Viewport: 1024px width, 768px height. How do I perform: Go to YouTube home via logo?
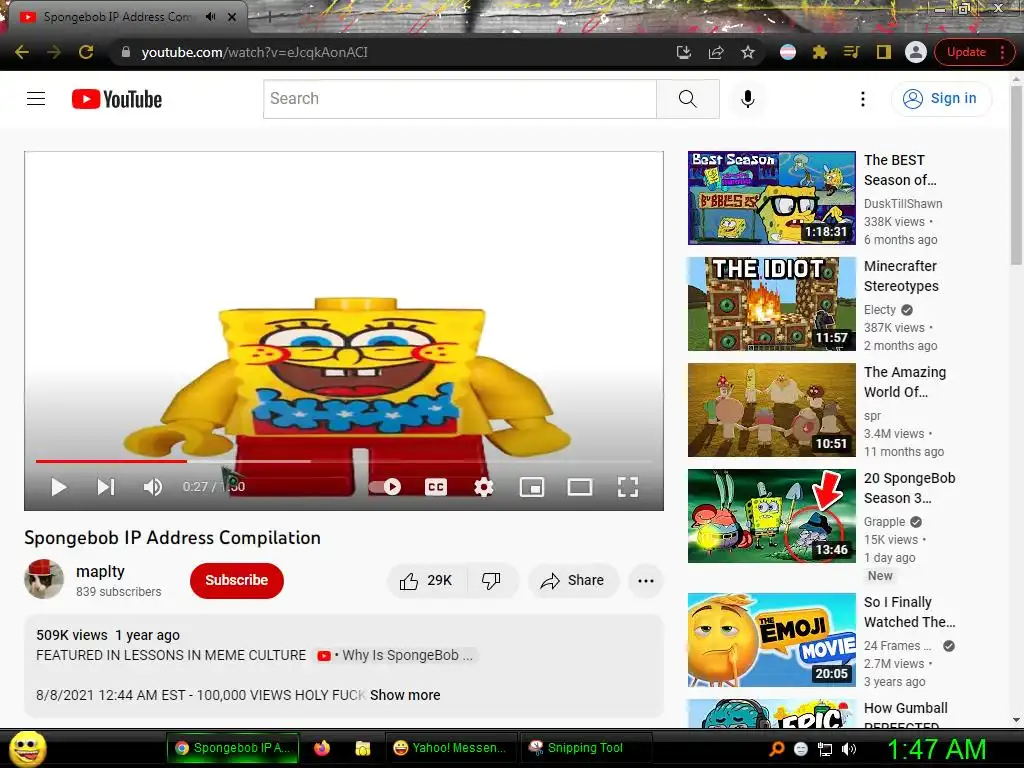point(117,99)
